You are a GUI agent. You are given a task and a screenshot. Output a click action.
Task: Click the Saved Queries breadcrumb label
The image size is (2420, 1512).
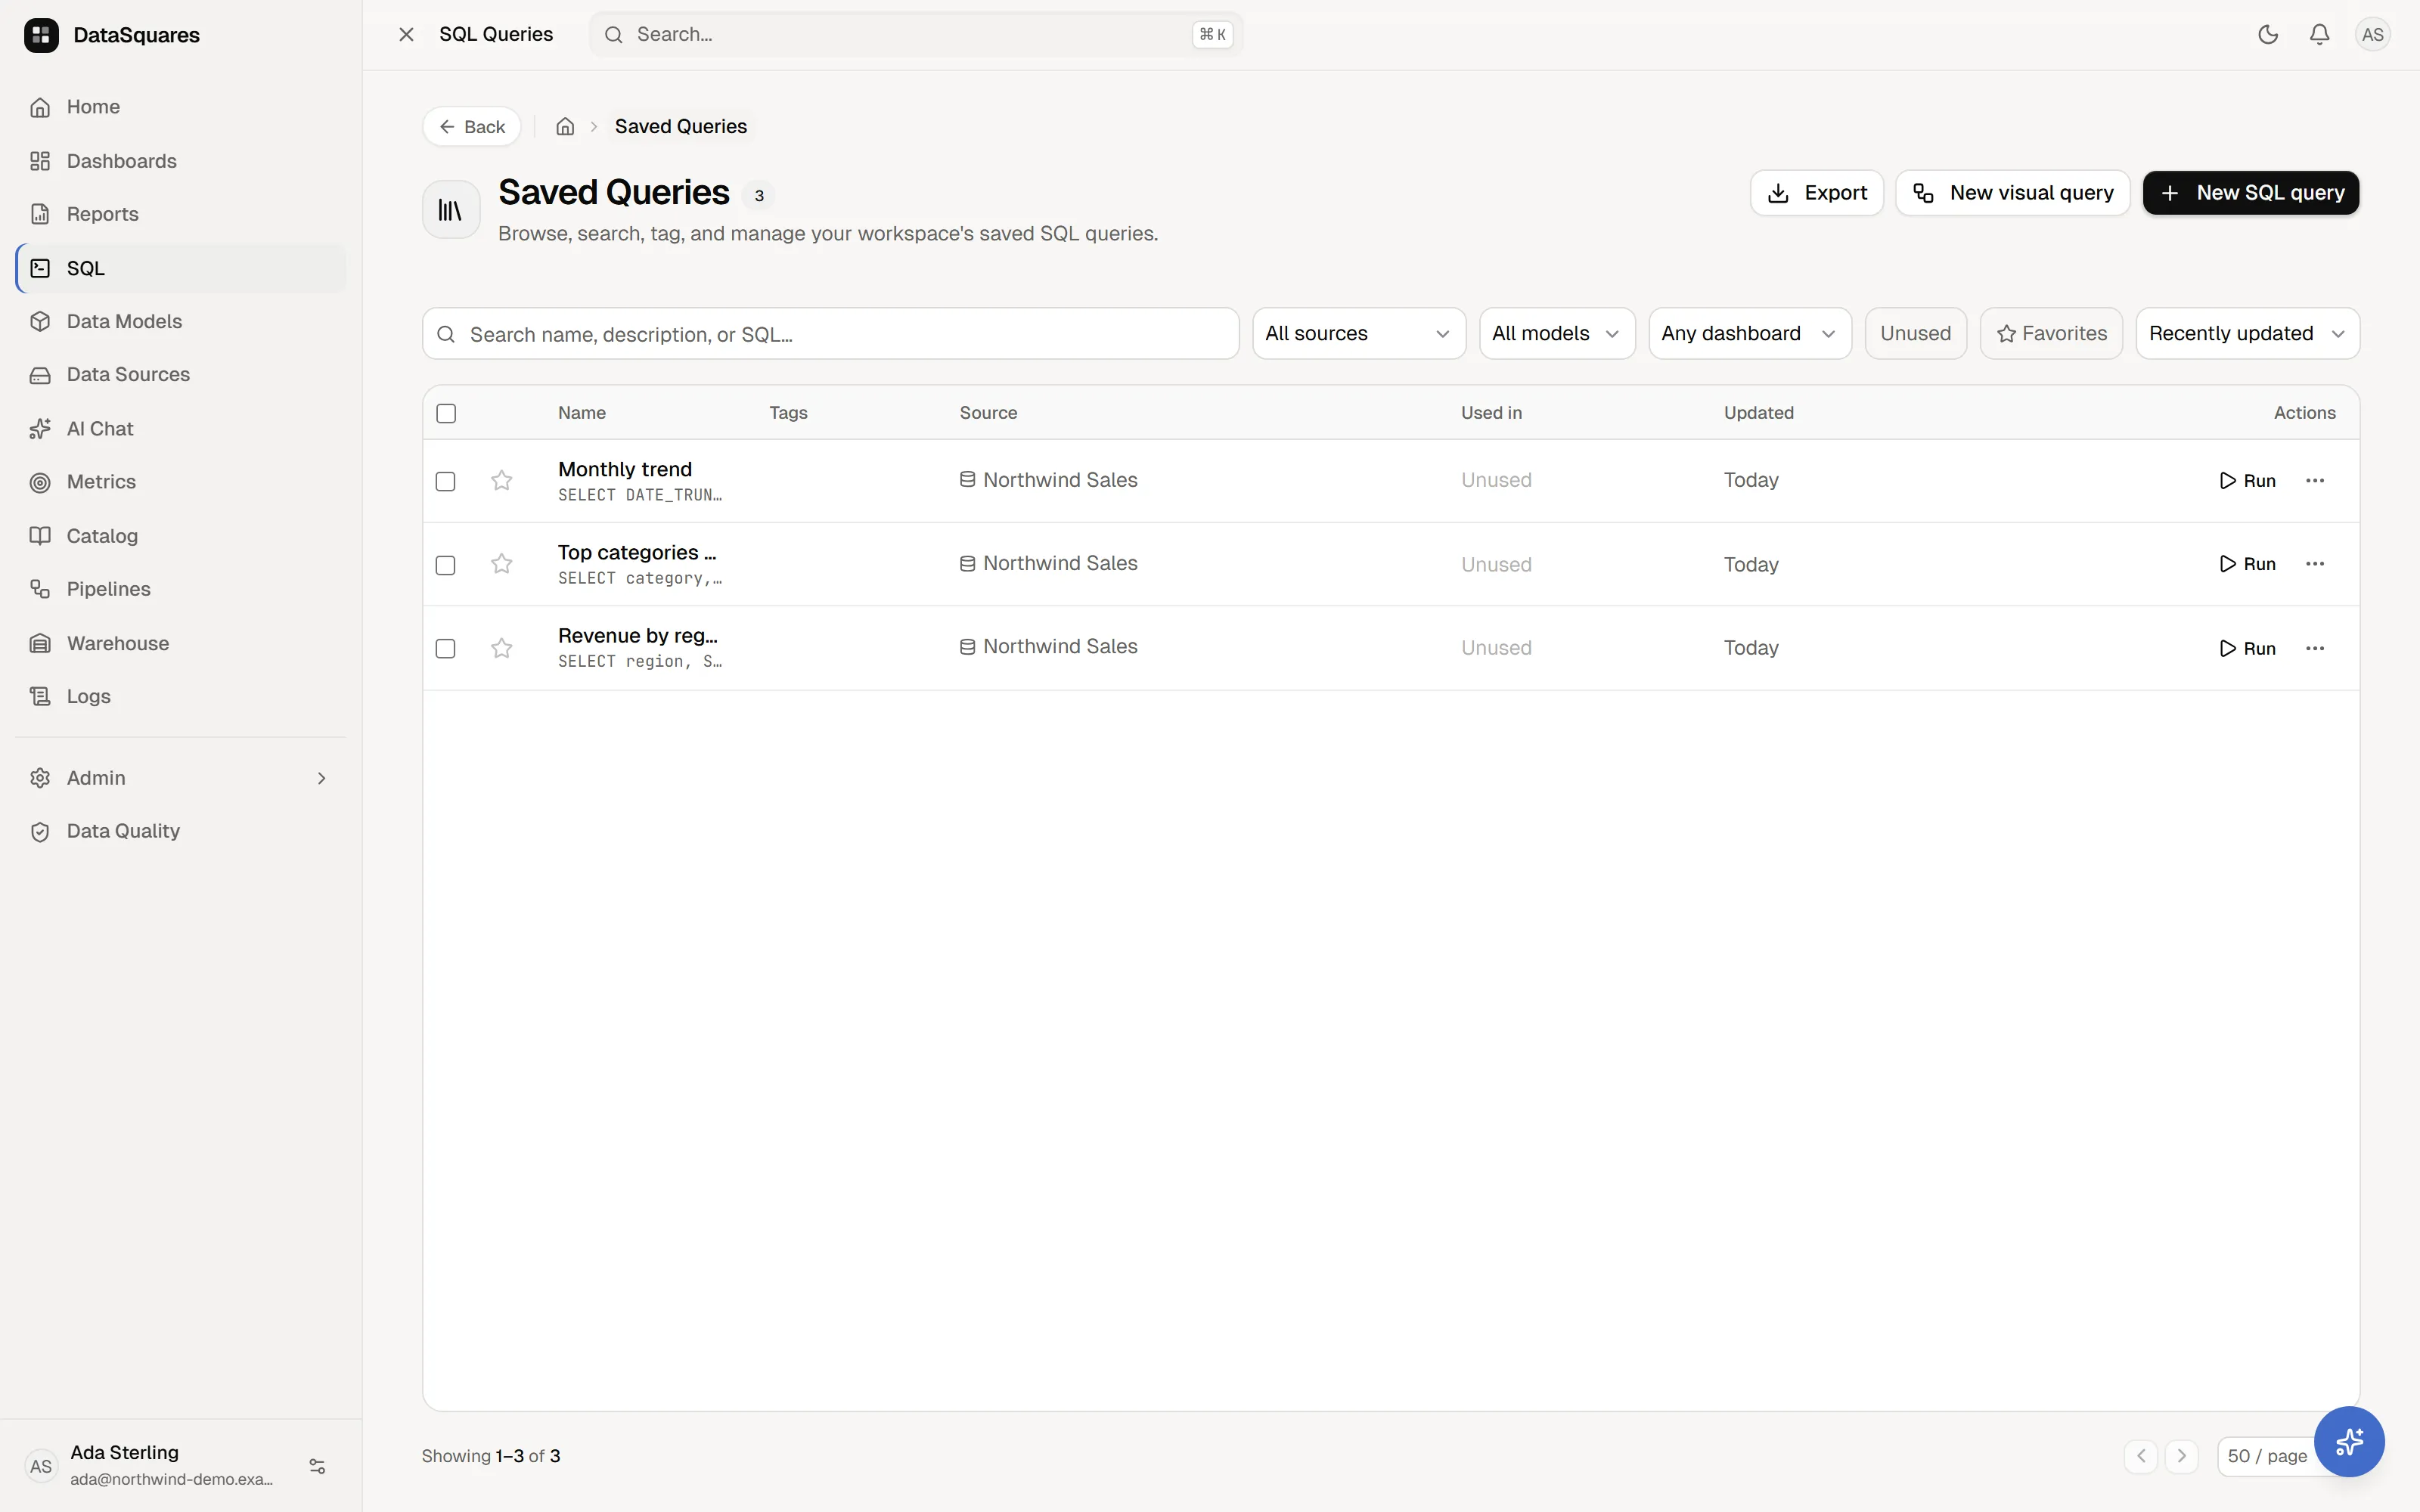(x=681, y=127)
